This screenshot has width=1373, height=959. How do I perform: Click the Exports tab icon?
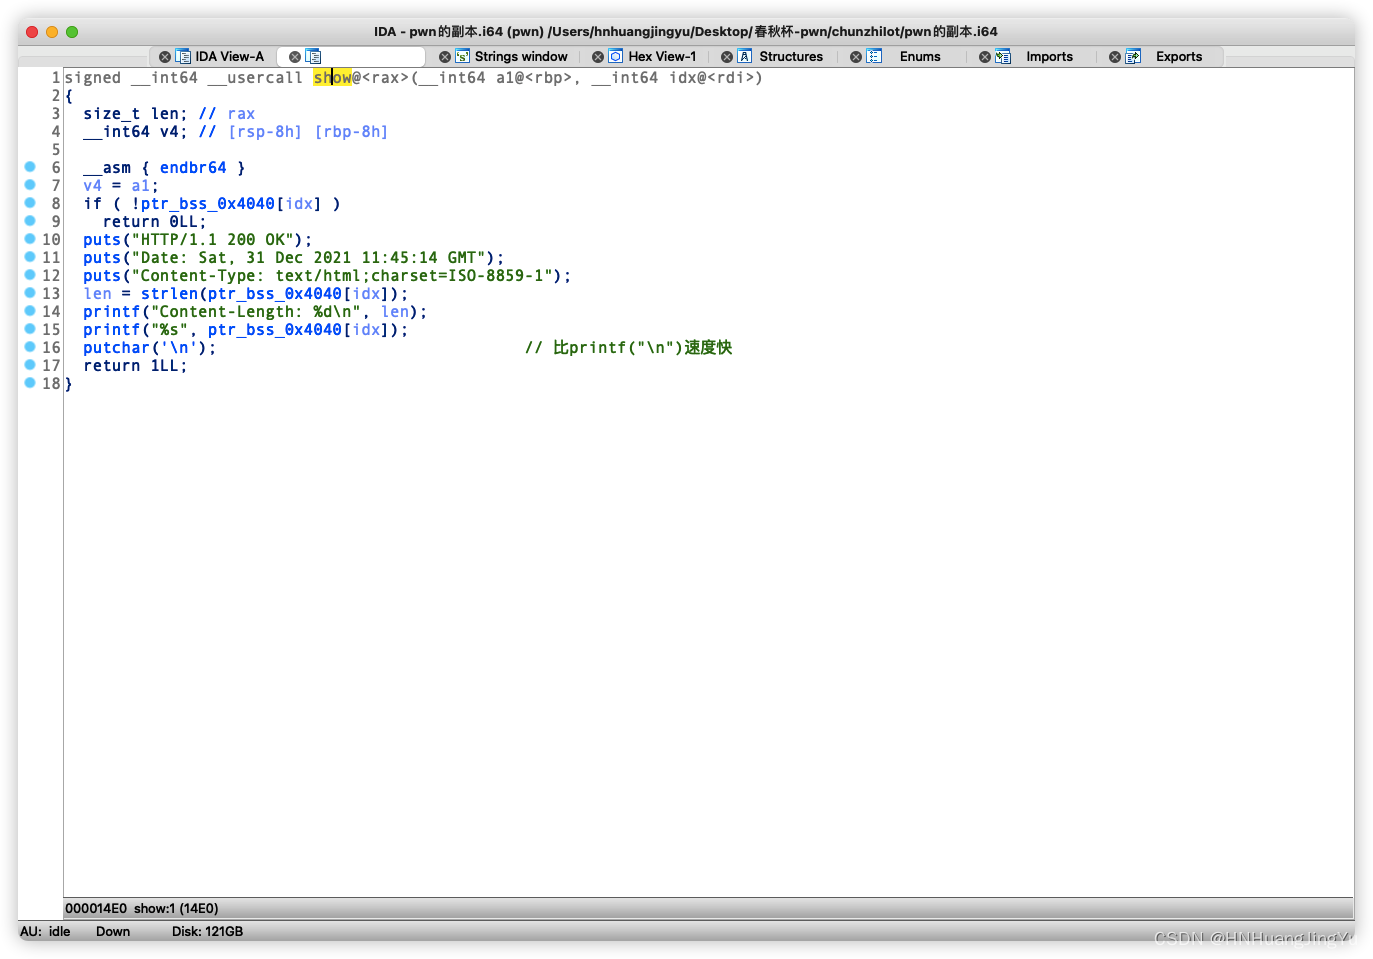tap(1133, 57)
